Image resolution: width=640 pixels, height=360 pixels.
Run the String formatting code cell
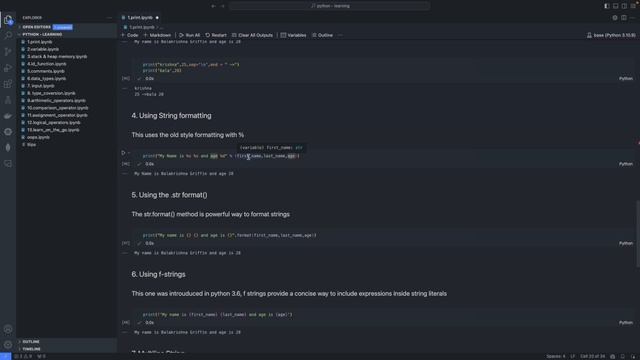point(123,153)
